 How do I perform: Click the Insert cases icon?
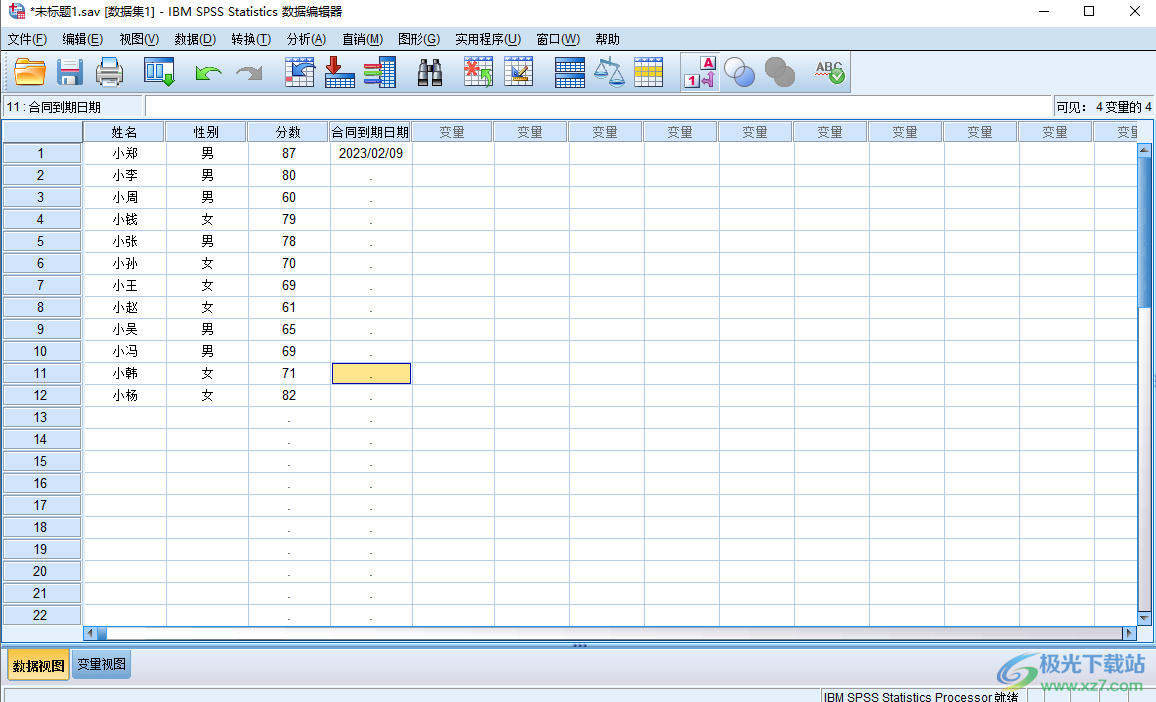coord(478,72)
